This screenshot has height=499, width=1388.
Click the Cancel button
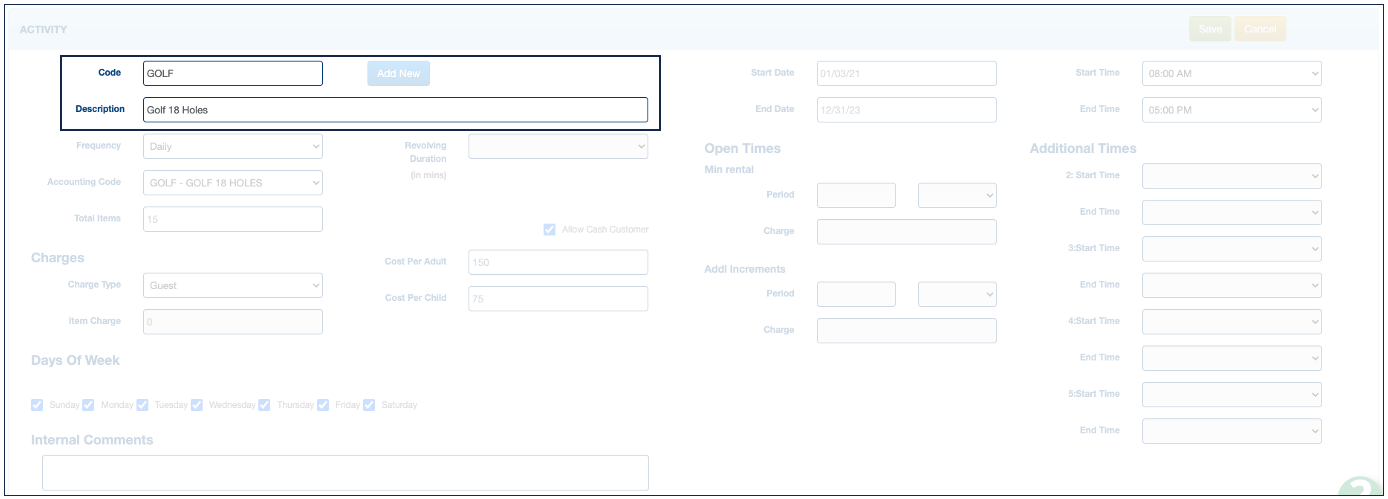(1259, 29)
